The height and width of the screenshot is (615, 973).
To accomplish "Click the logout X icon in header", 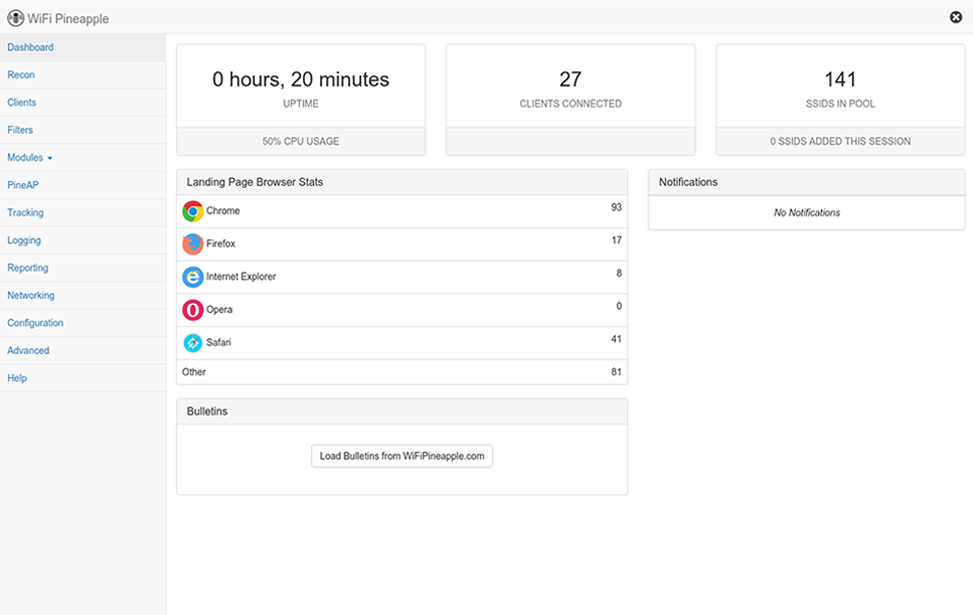I will [956, 17].
